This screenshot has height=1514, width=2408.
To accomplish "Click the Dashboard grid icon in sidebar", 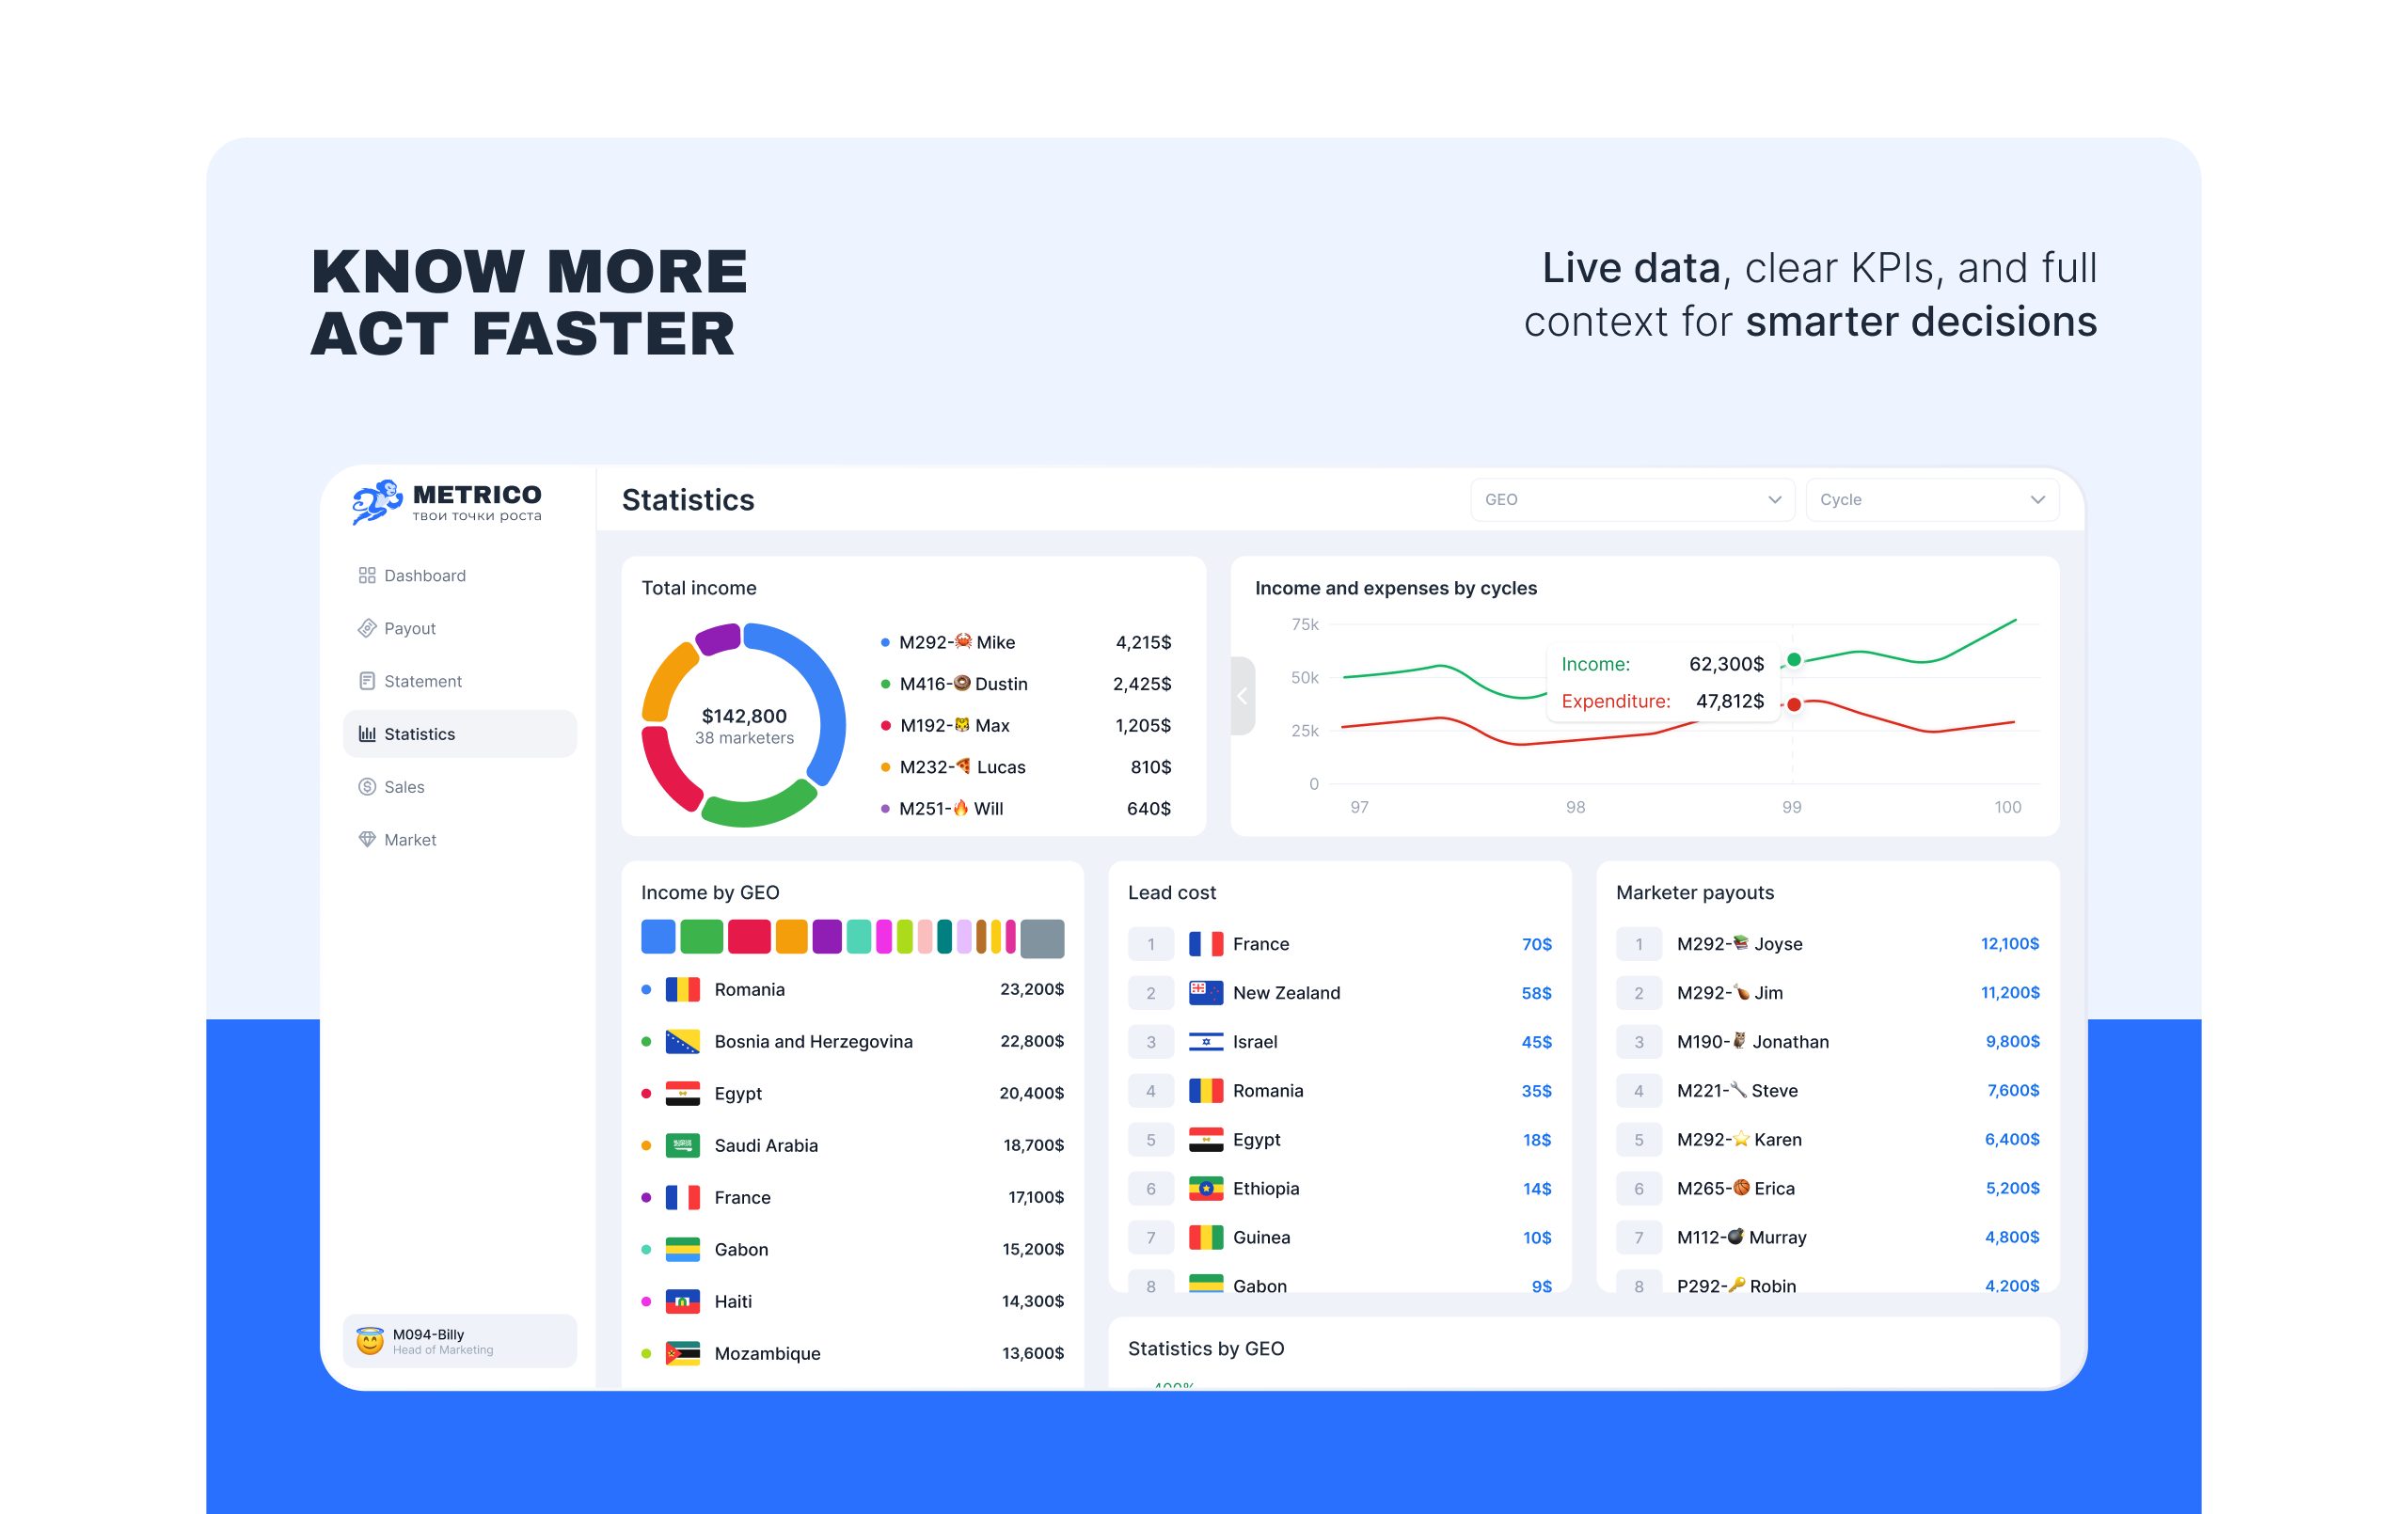I will pyautogui.click(x=367, y=575).
